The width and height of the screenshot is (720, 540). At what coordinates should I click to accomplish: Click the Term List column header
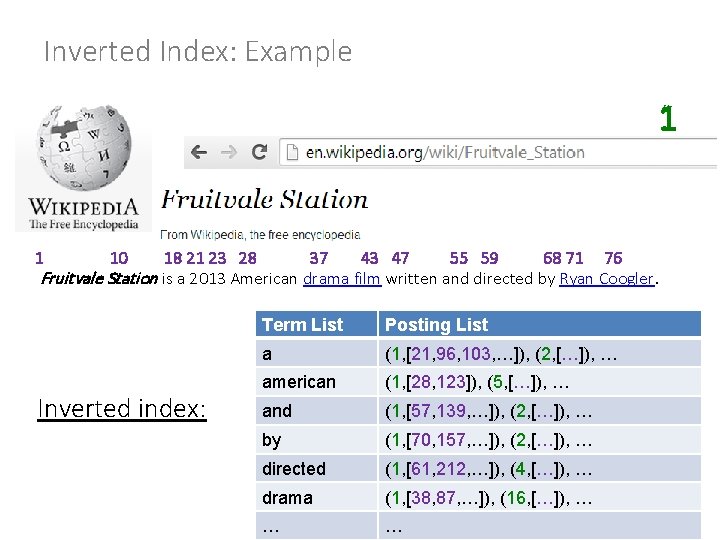pyautogui.click(x=302, y=324)
